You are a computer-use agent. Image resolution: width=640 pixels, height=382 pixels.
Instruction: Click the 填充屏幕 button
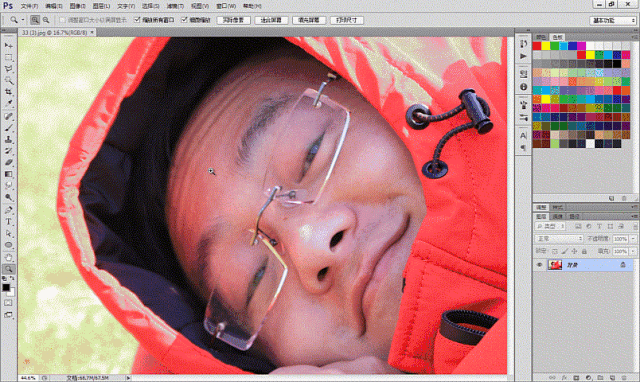tap(309, 20)
